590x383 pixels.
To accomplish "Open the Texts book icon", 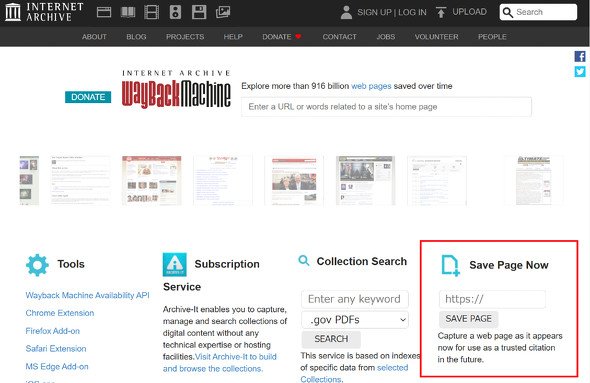I will click(128, 12).
